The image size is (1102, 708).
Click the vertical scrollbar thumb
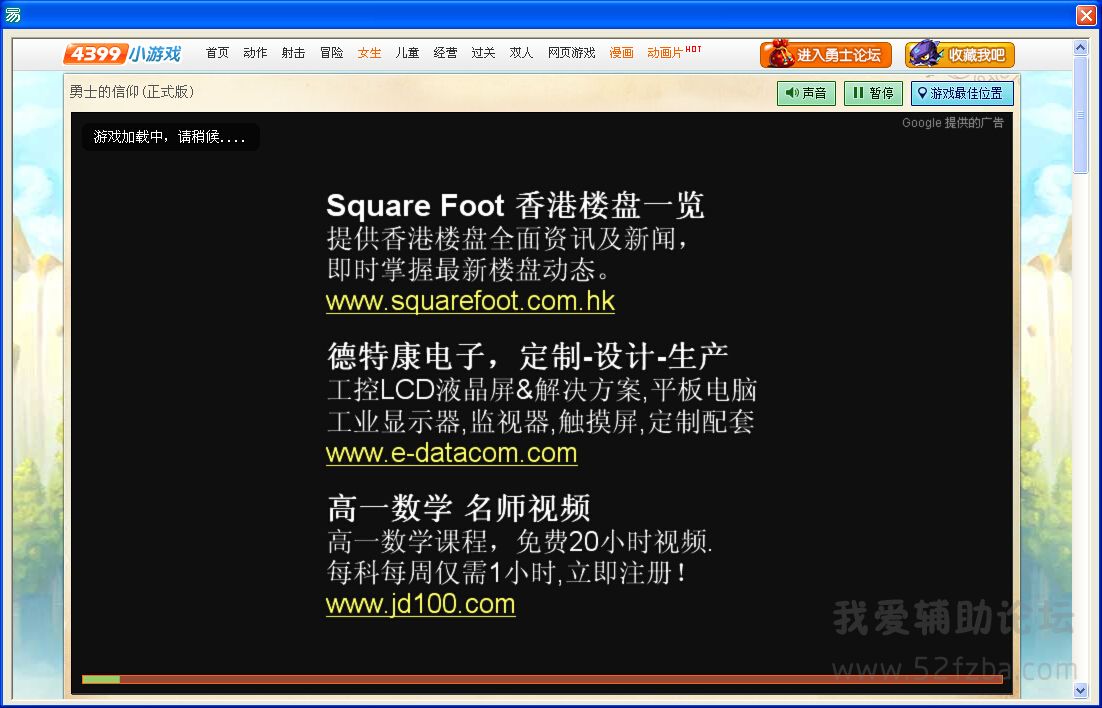point(1081,115)
